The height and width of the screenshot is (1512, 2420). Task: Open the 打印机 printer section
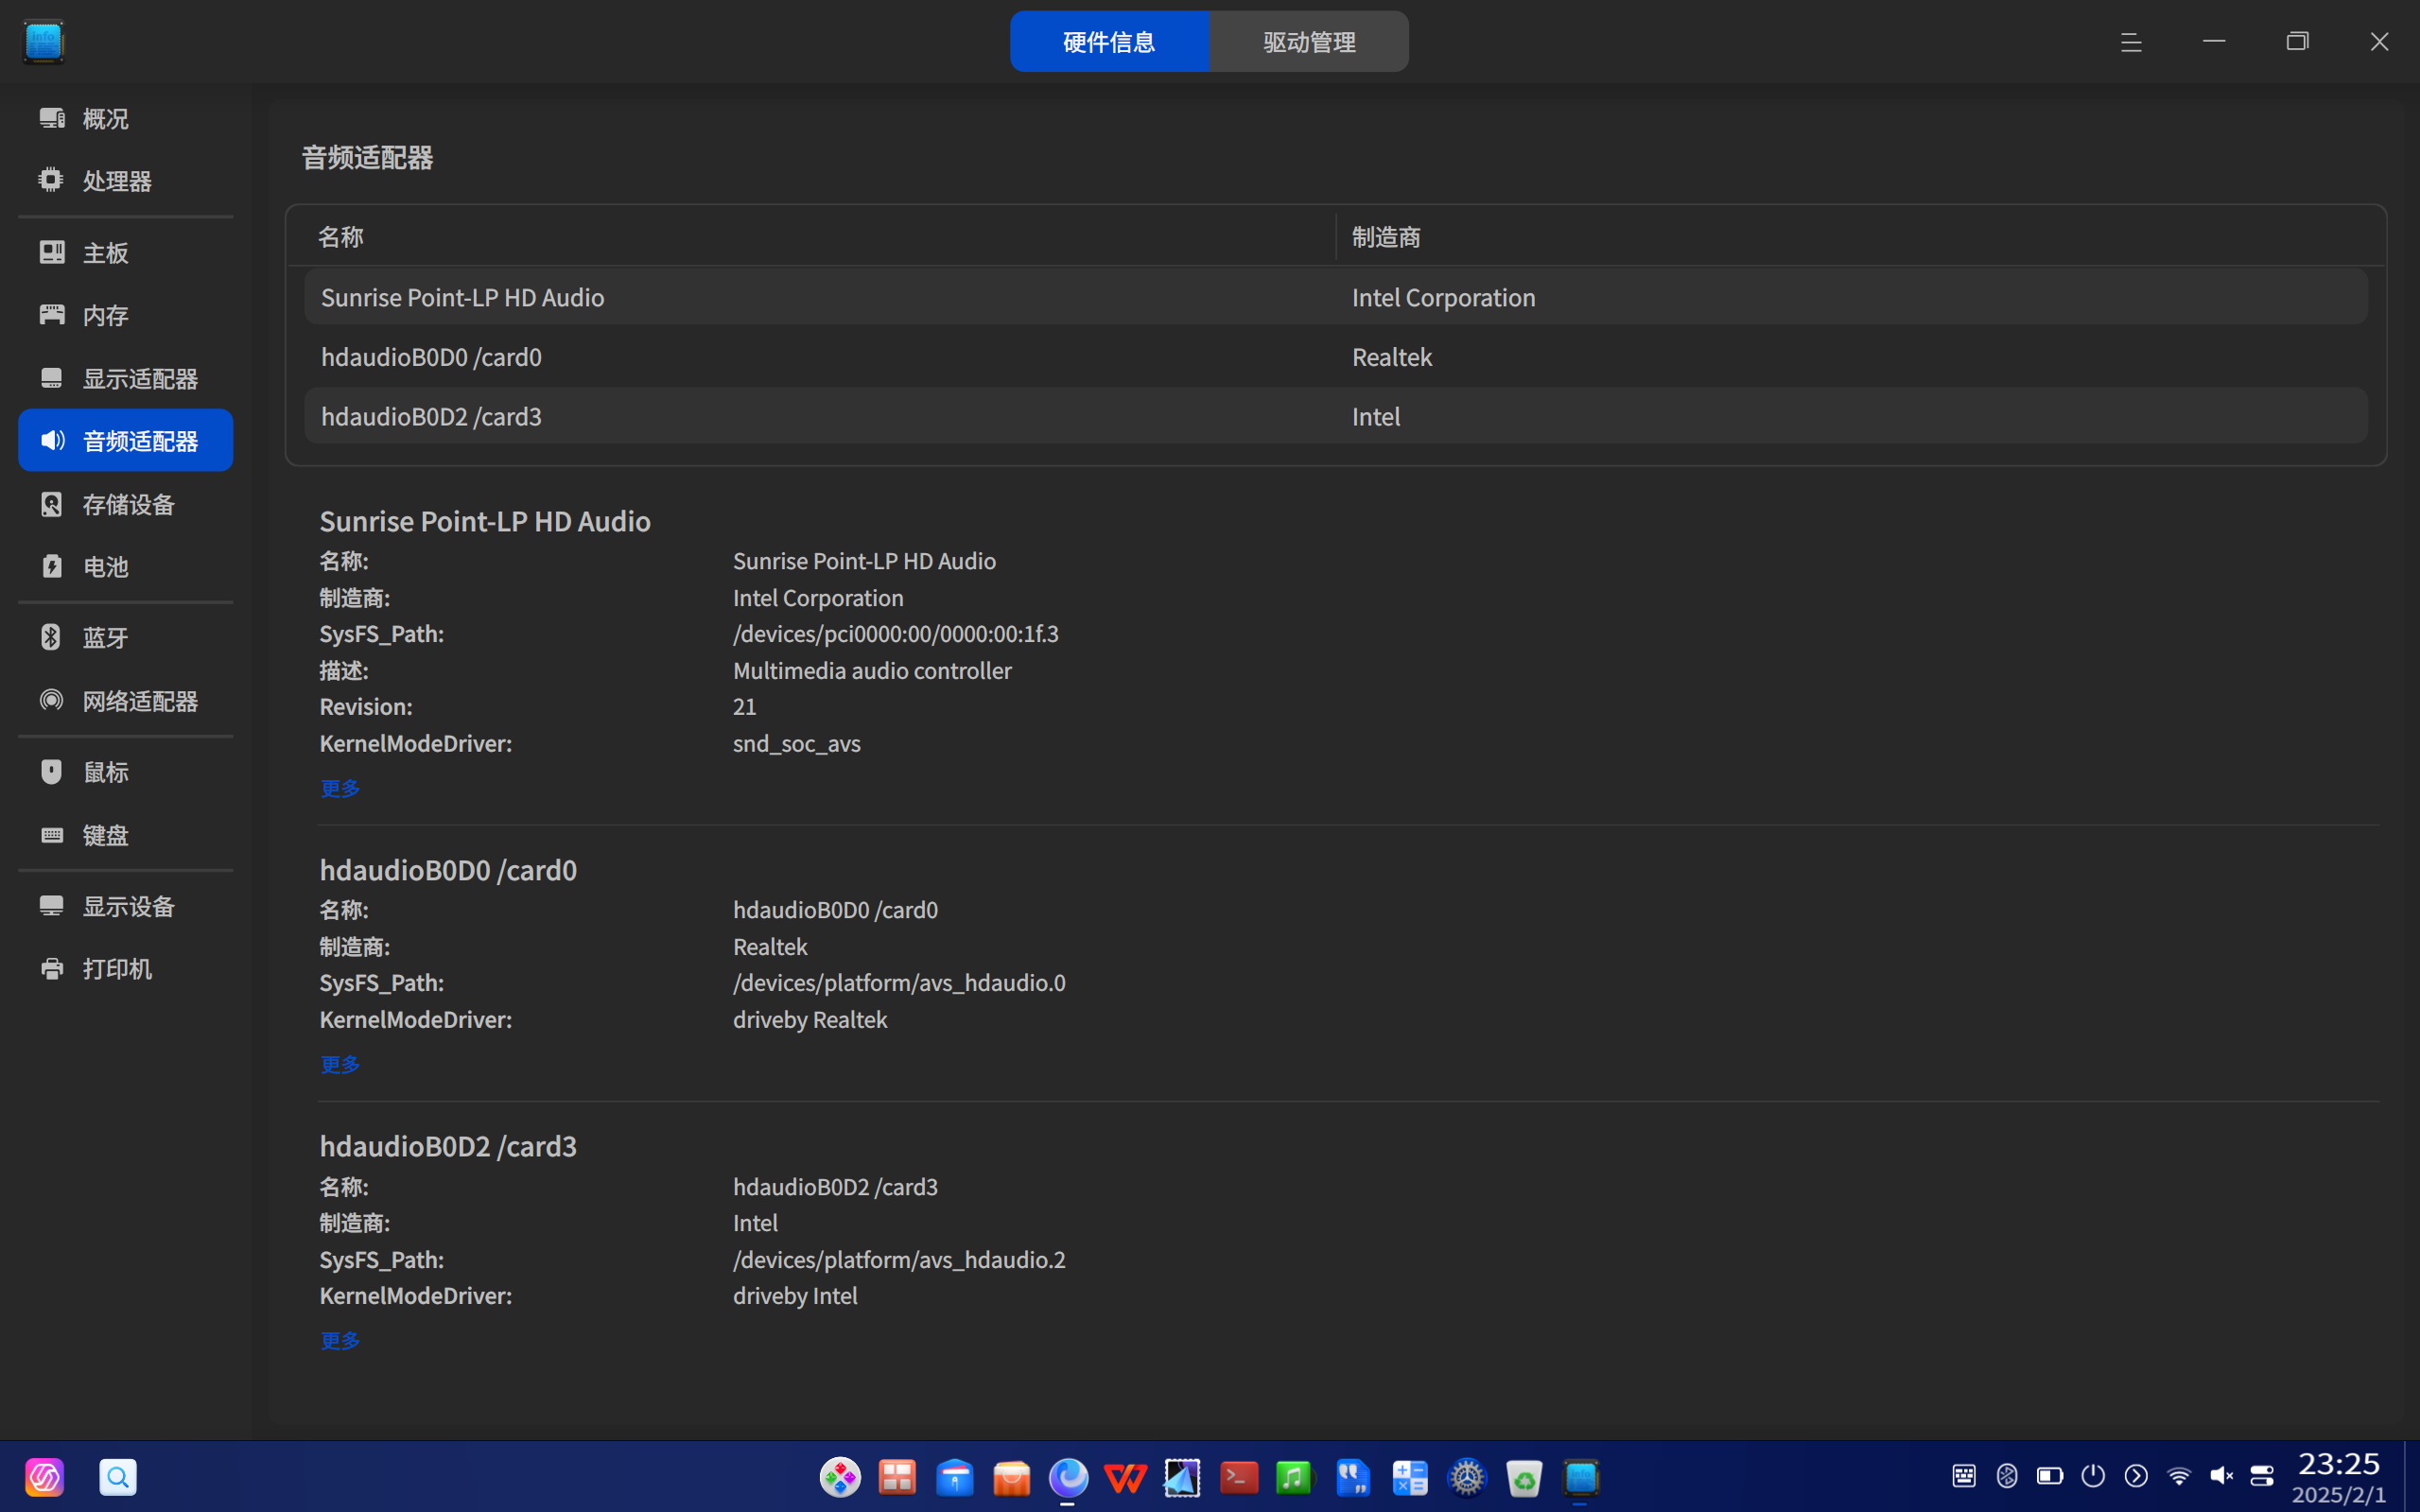point(125,969)
